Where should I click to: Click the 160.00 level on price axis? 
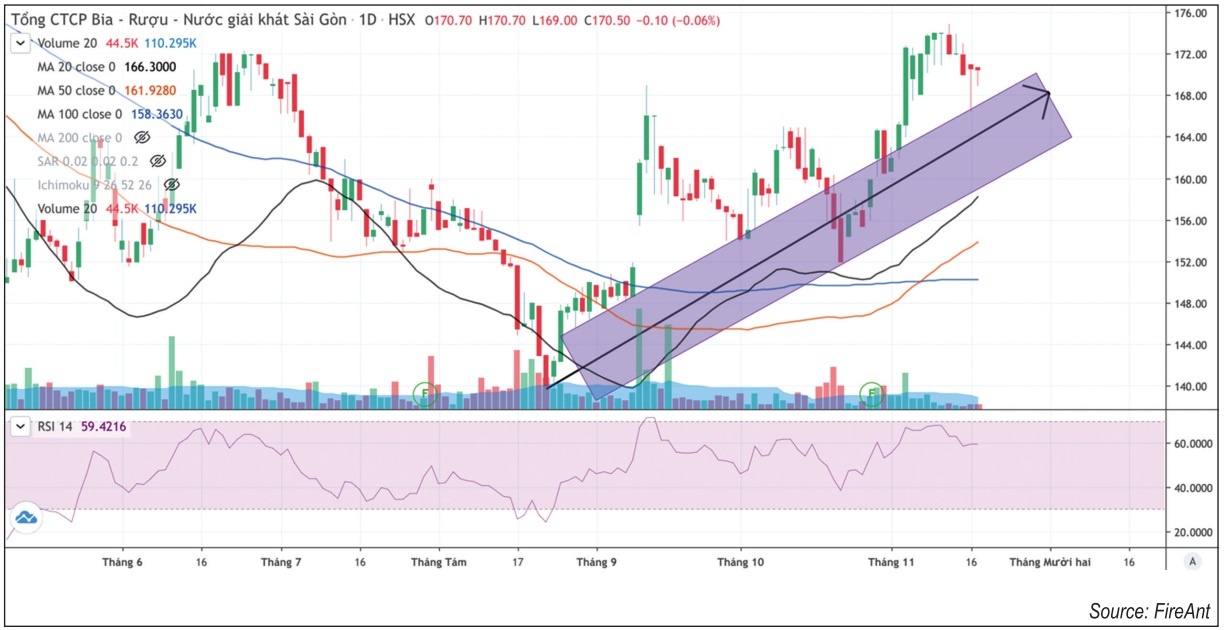pyautogui.click(x=1191, y=180)
